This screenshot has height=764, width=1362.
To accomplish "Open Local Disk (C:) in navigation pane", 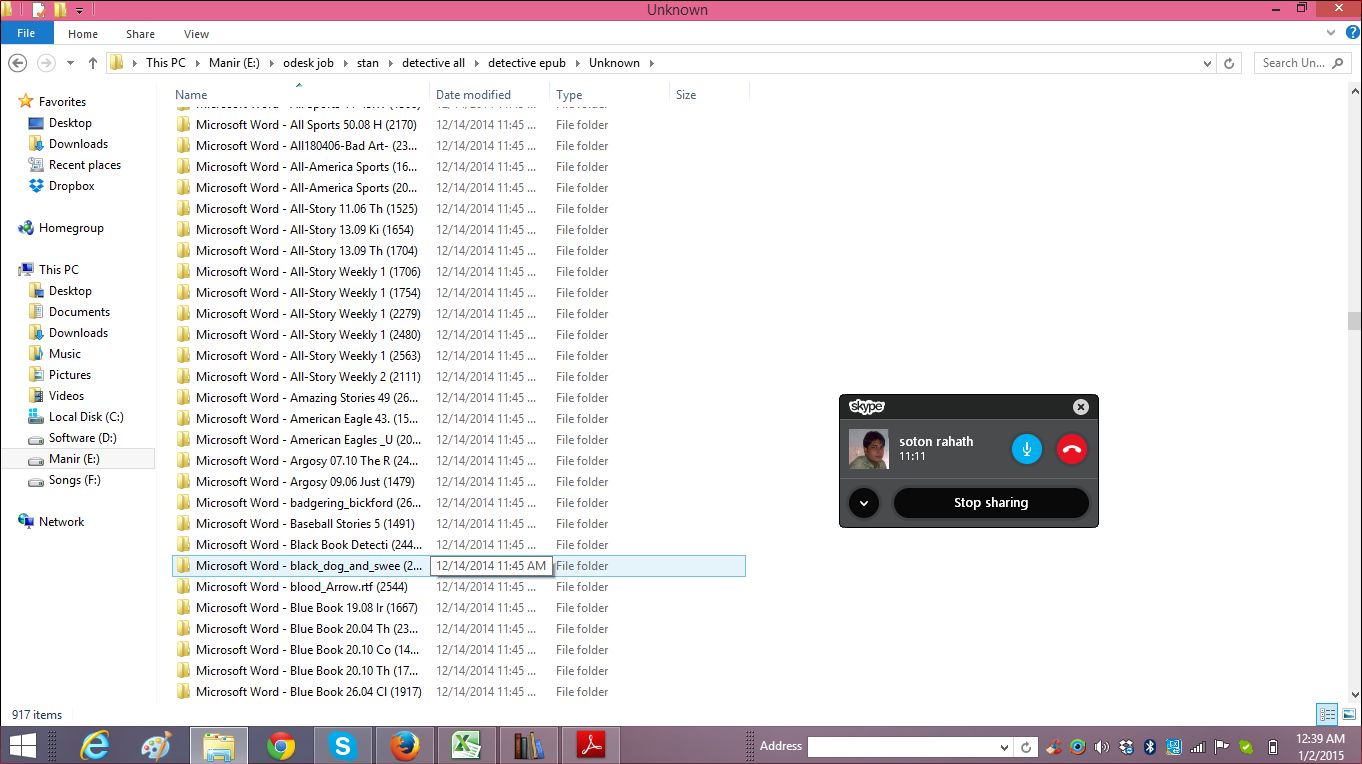I will pyautogui.click(x=86, y=417).
